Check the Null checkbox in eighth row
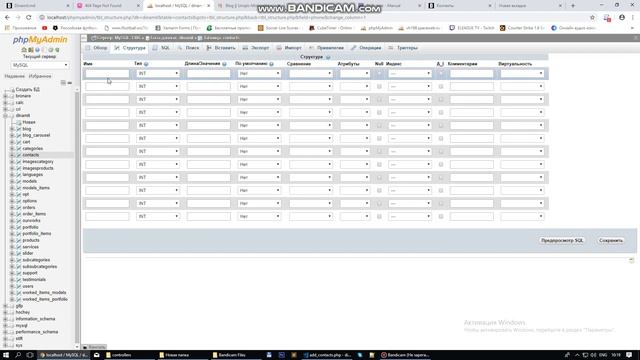 [379, 164]
